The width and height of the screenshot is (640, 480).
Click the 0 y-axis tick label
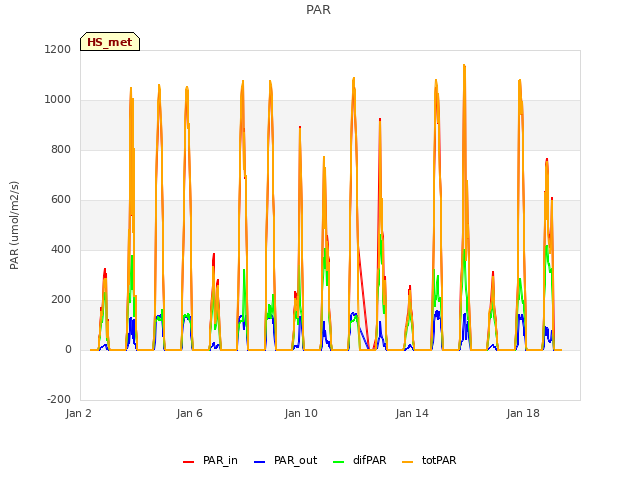pos(68,349)
